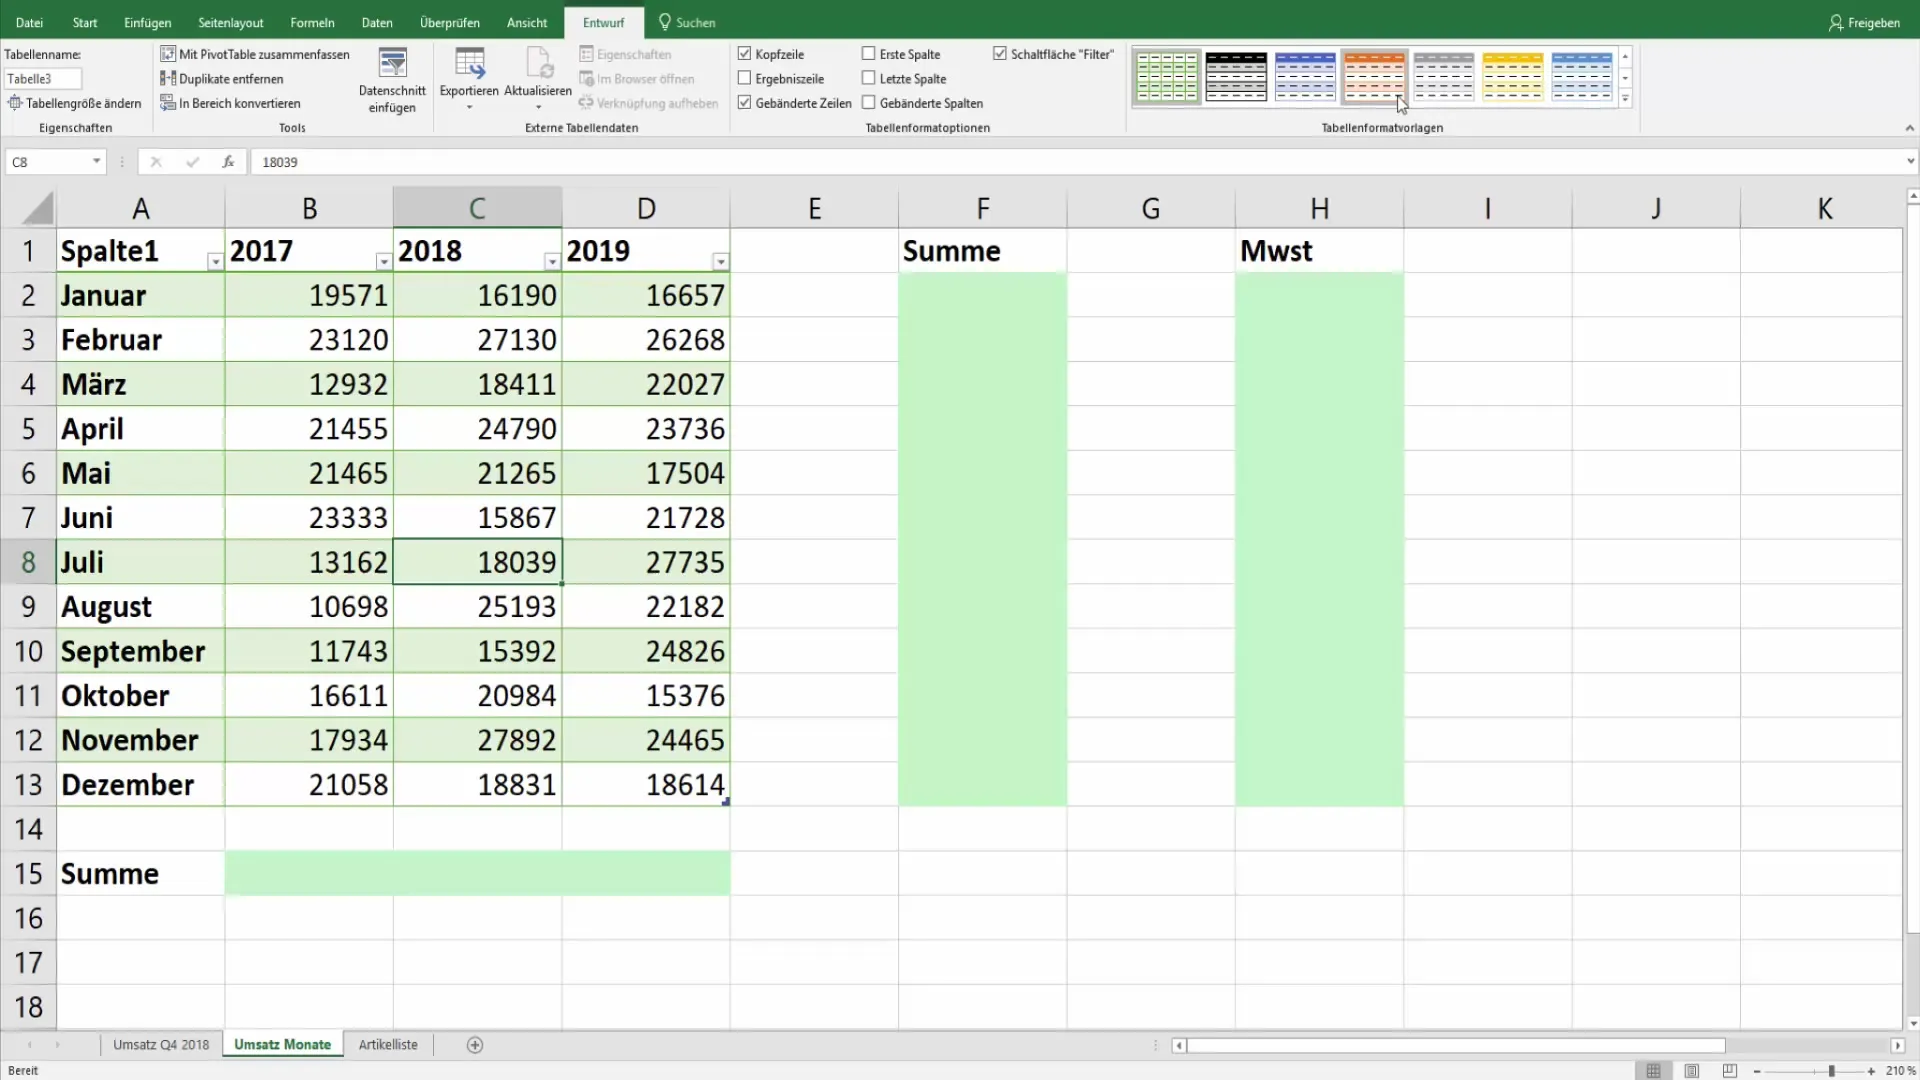Image resolution: width=1920 pixels, height=1080 pixels.
Task: Switch to the Ansicht ribbon tab
Action: [x=527, y=22]
